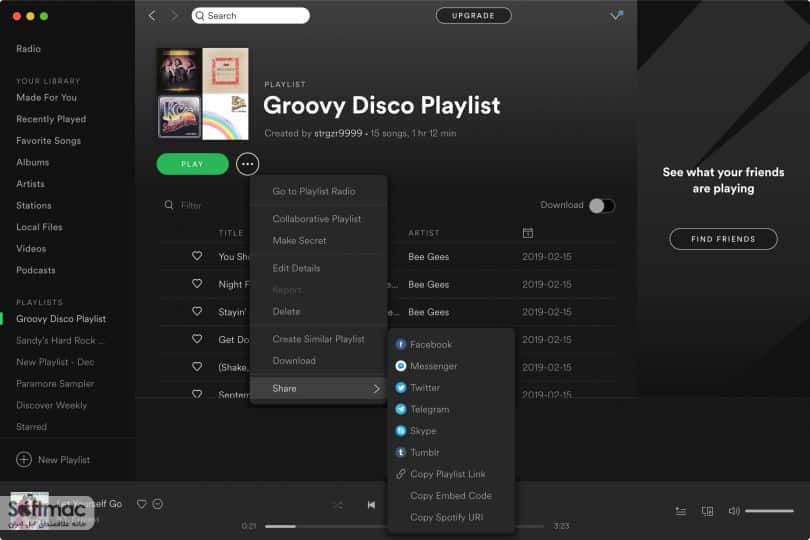Viewport: 810px width, 540px height.
Task: Open the Starred playlist
Action: coord(32,427)
